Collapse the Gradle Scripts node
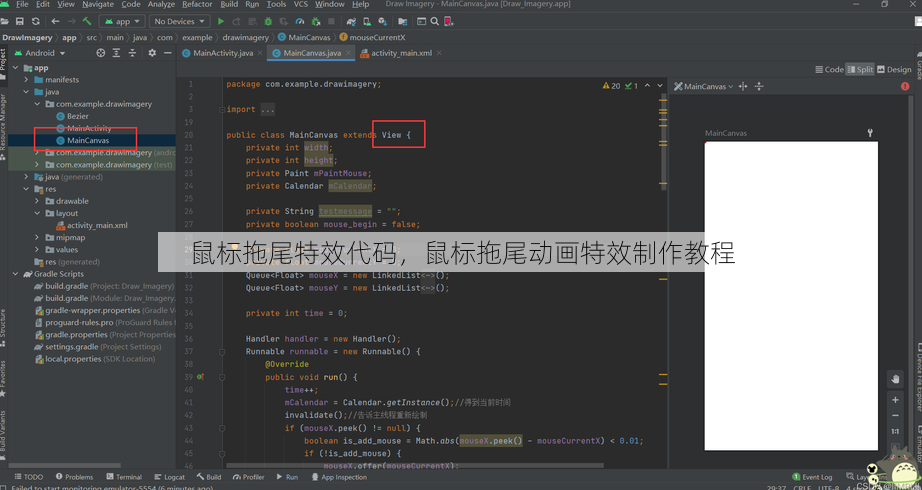Image resolution: width=922 pixels, height=490 pixels. 15,274
